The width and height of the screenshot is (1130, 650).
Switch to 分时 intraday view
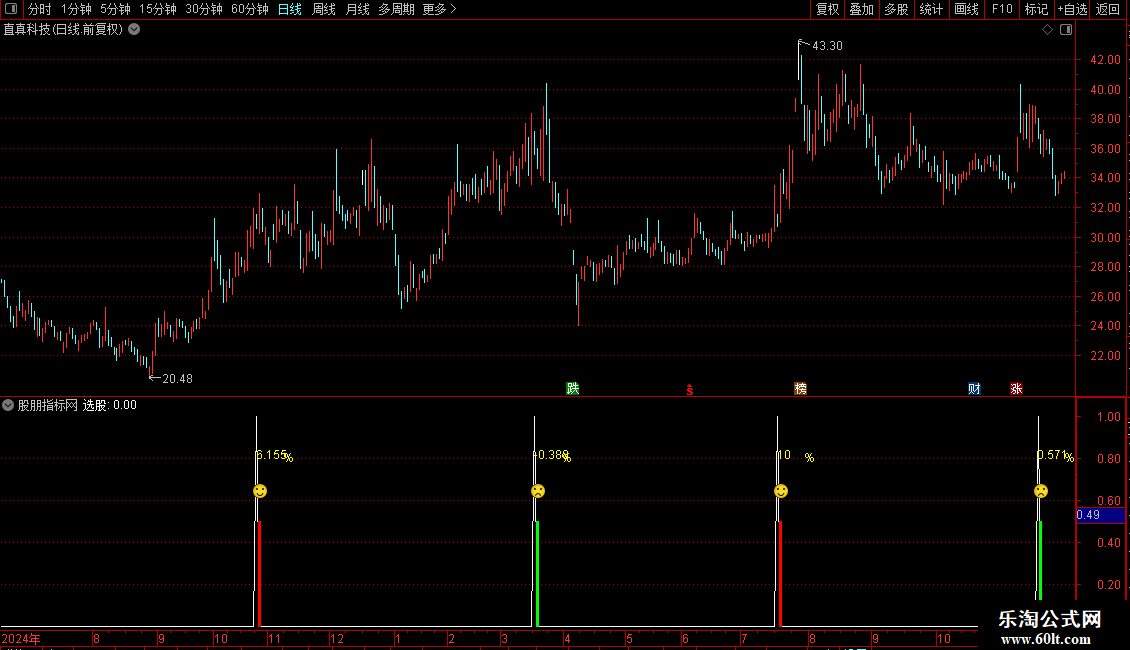point(40,9)
